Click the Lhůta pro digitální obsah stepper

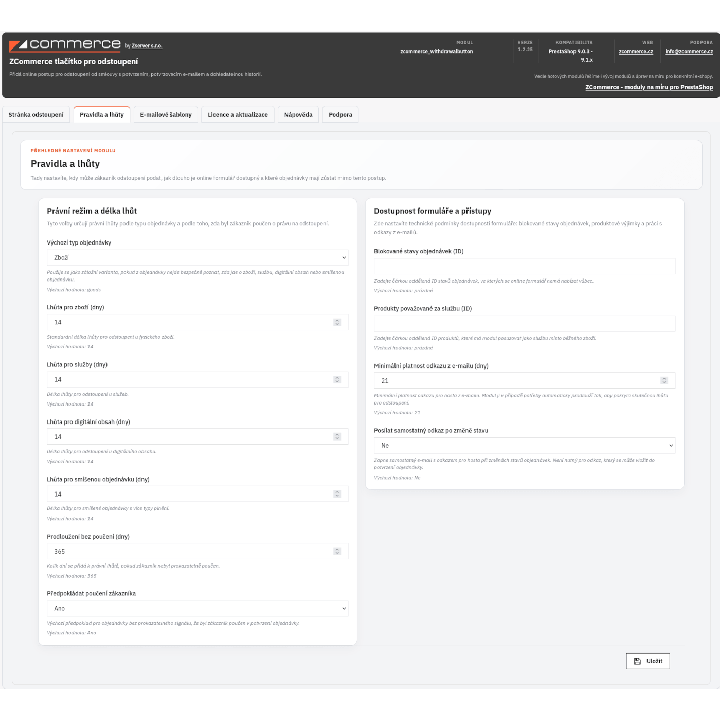tap(337, 437)
